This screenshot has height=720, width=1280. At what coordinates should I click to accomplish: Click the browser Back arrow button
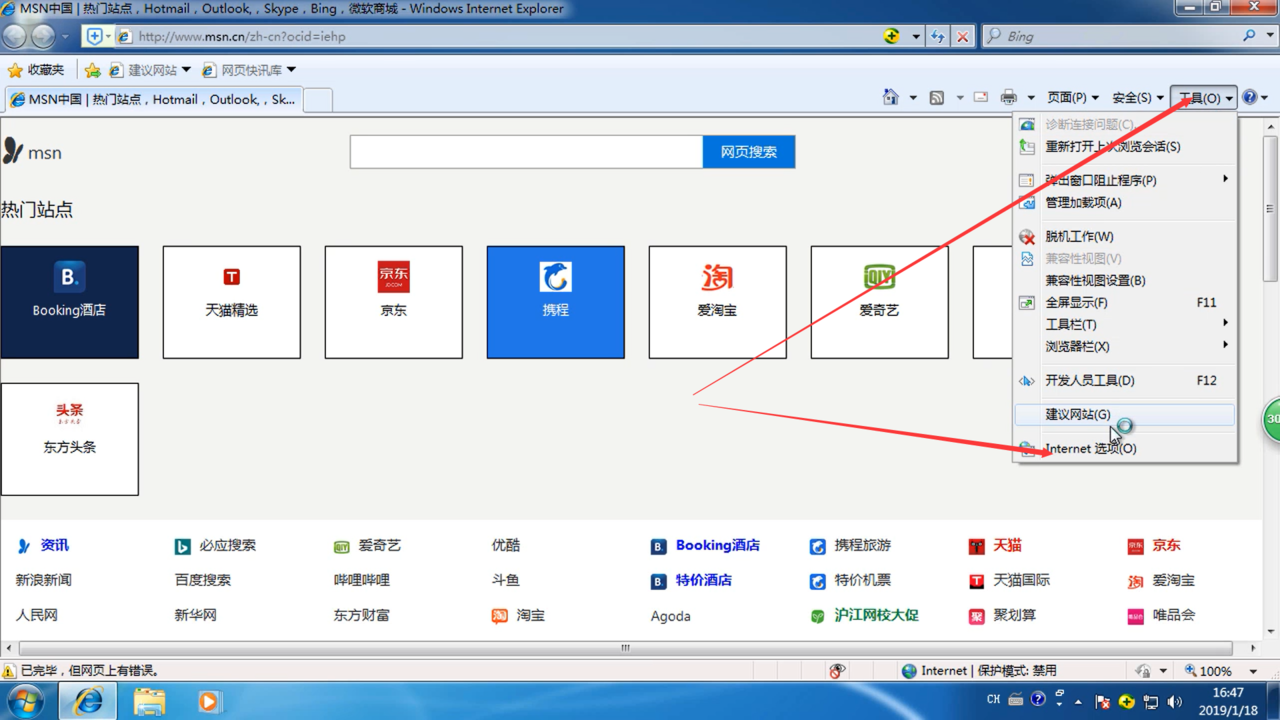(x=15, y=36)
